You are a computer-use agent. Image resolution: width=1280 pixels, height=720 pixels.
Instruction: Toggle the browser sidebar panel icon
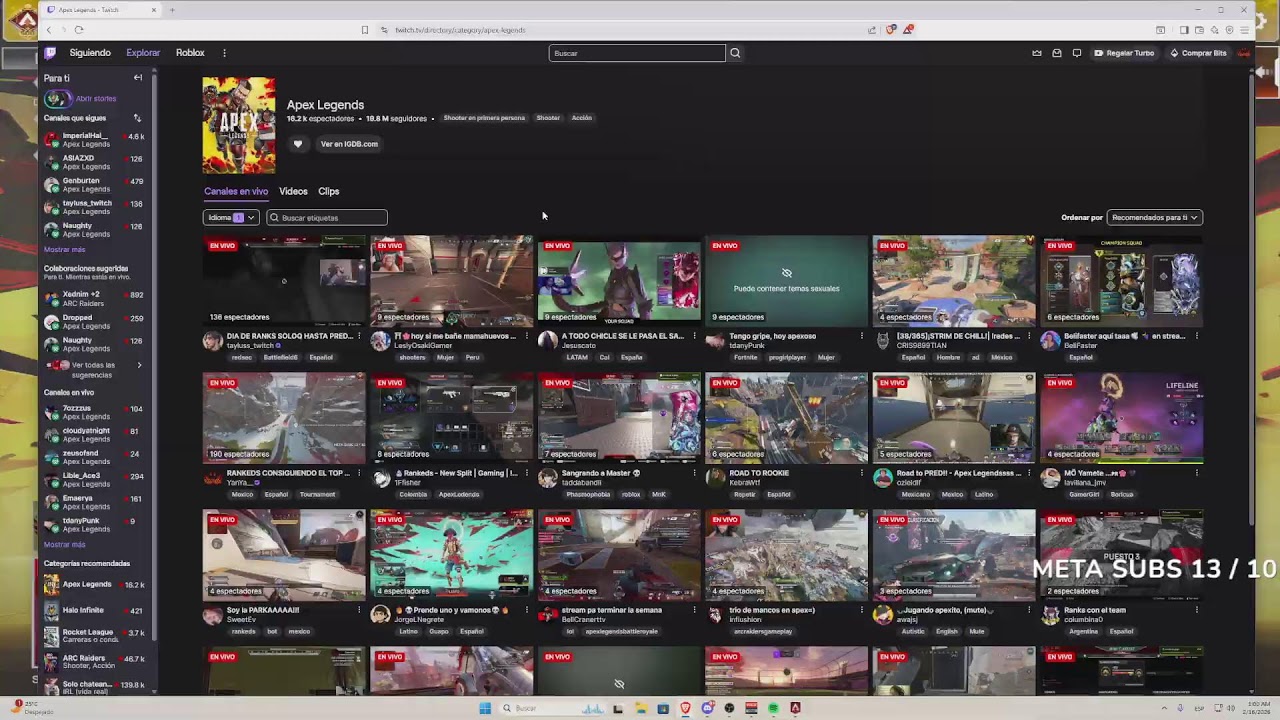(1184, 30)
